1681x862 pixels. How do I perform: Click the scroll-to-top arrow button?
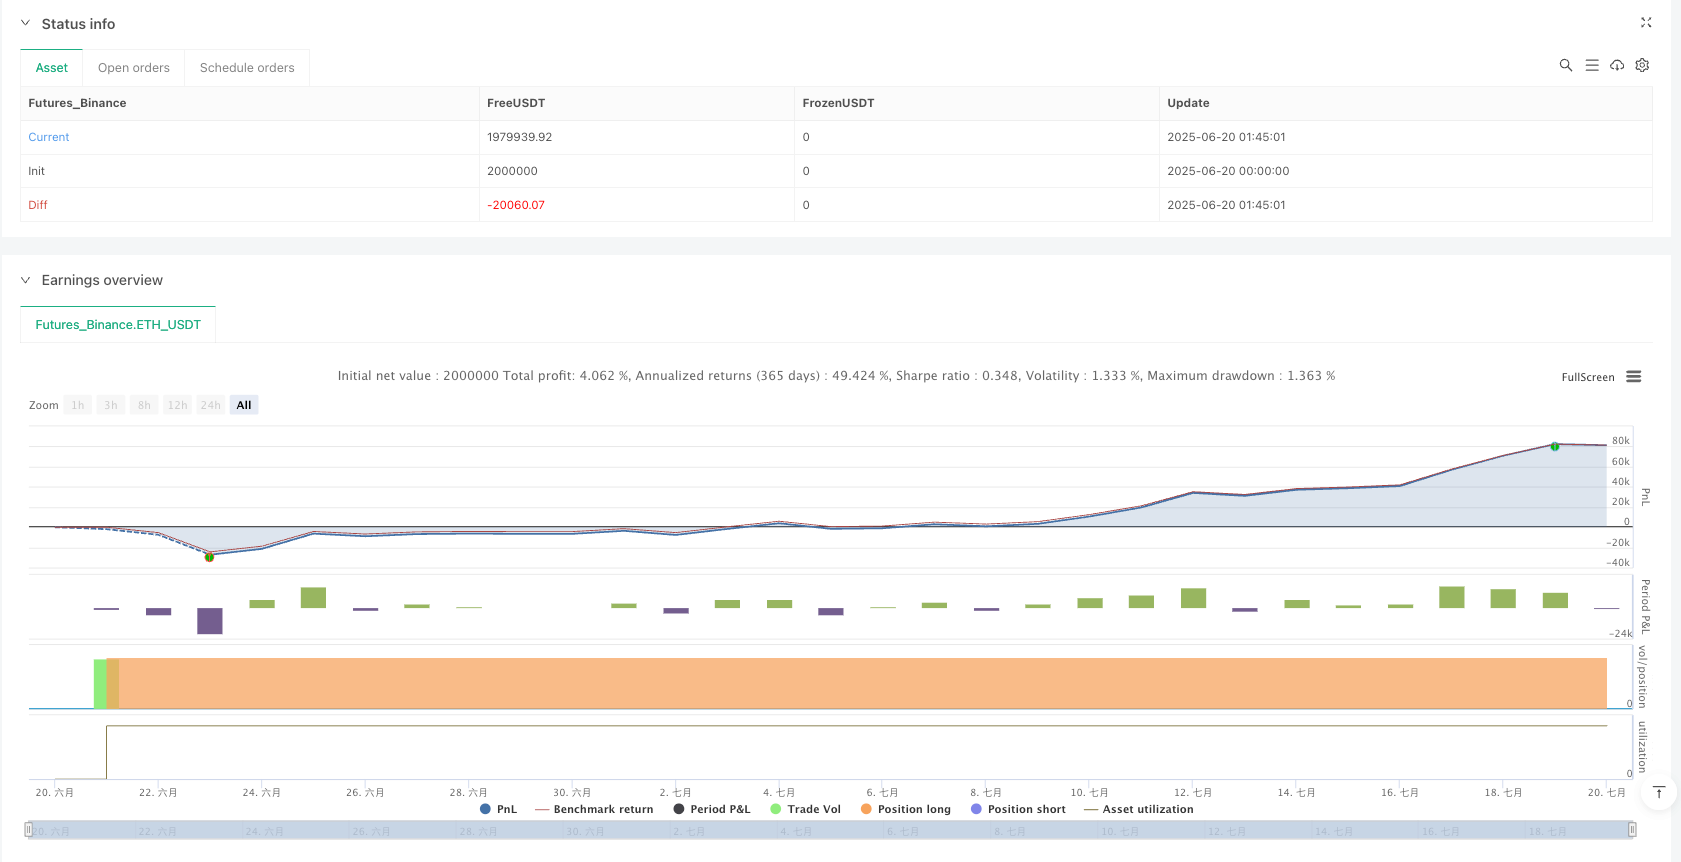point(1658,793)
